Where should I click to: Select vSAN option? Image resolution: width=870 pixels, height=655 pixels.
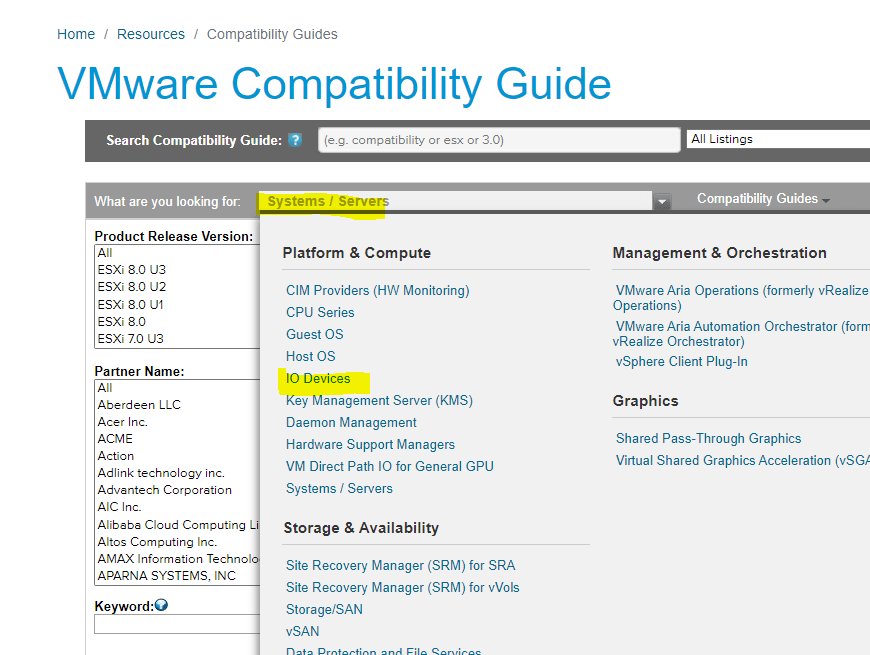[x=302, y=631]
